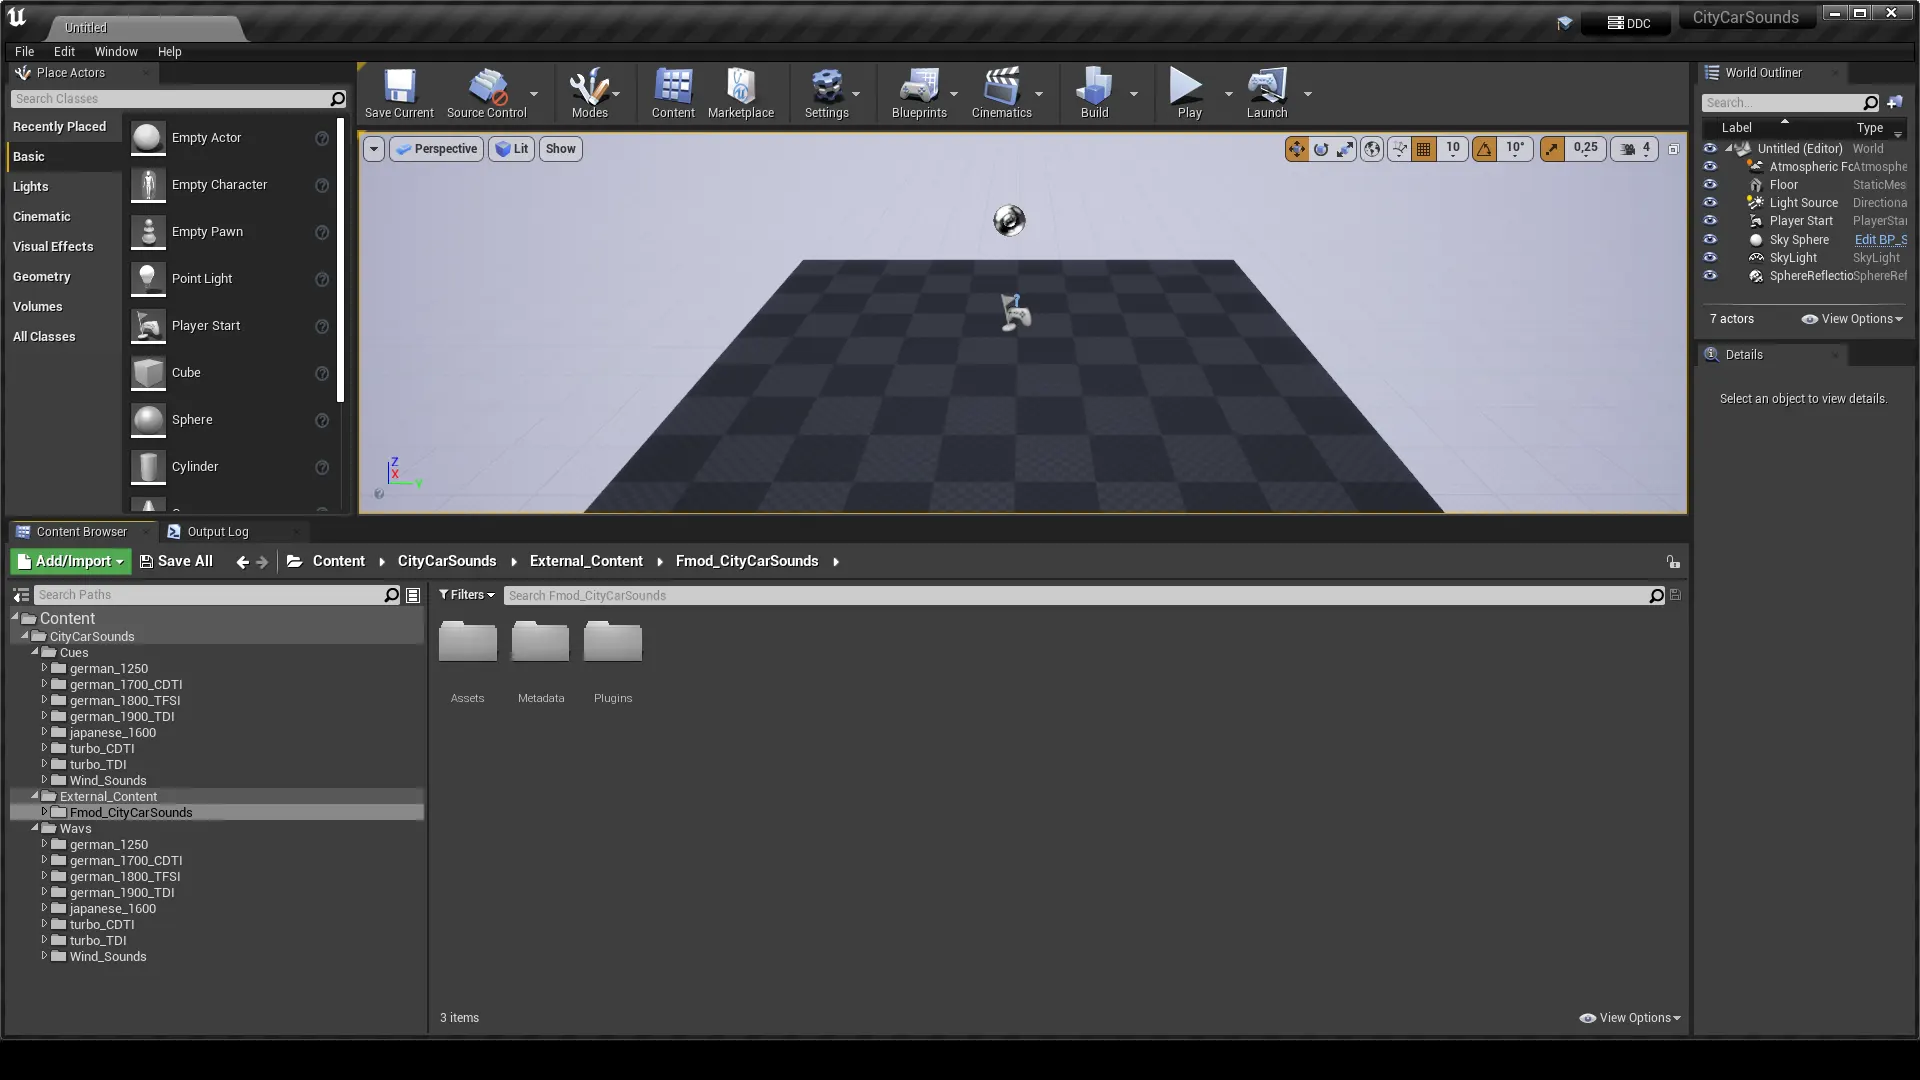1920x1080 pixels.
Task: Click the Cinematics toolbar icon
Action: tap(1001, 92)
